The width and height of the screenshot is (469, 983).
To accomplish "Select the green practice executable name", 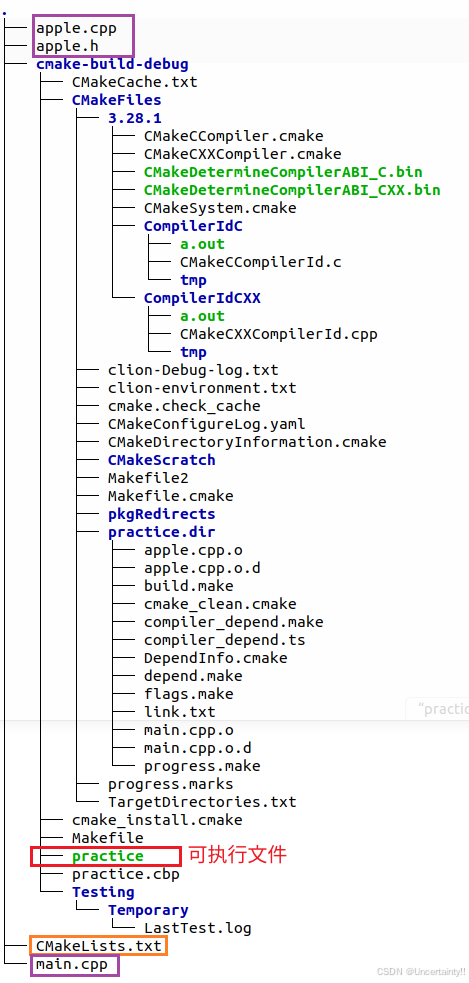I will [108, 856].
